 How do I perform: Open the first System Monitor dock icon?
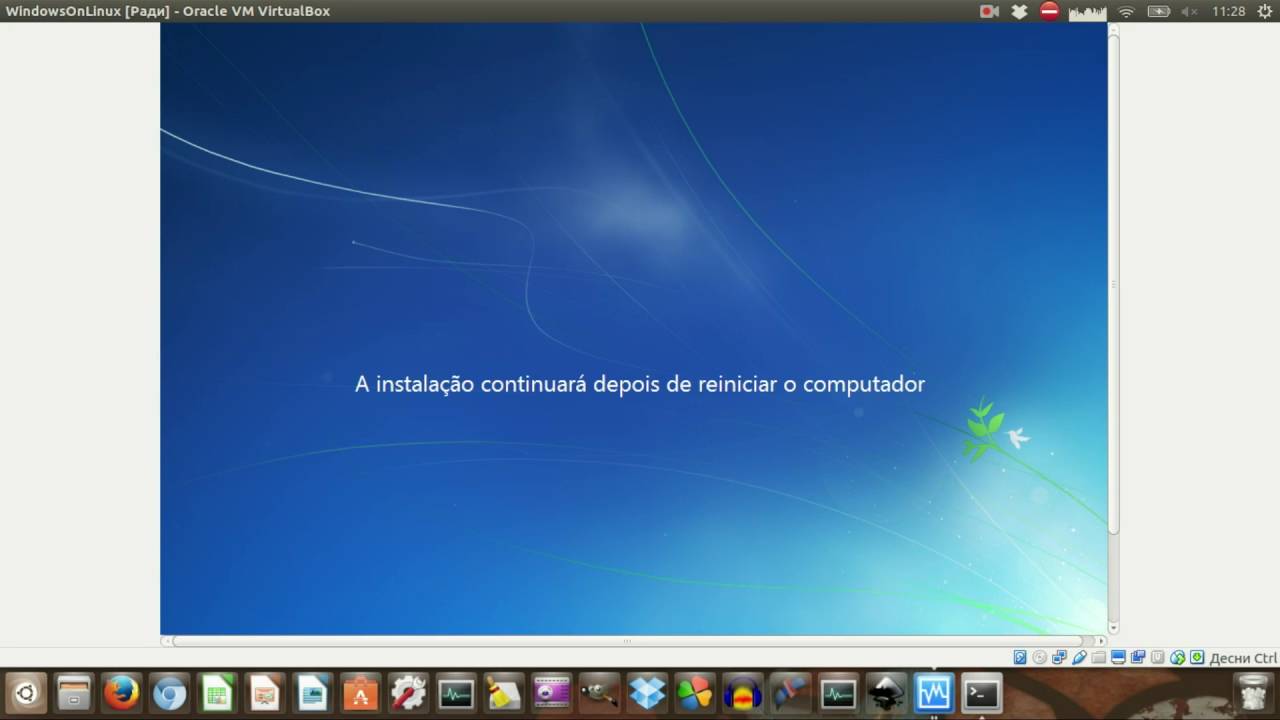point(456,692)
